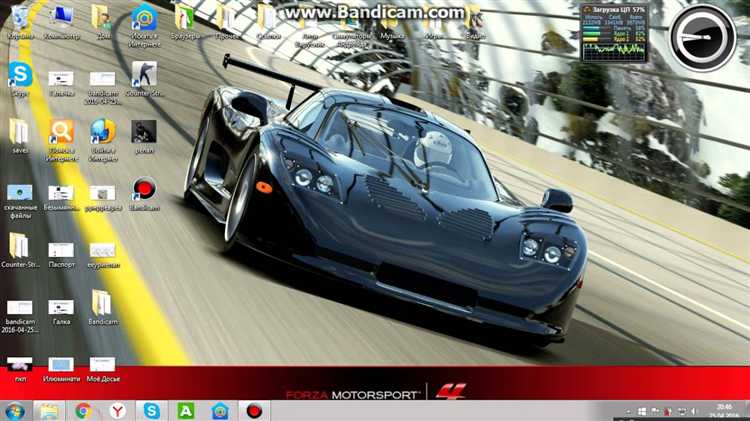Screen dimensions: 750x421
Task: Open the Видео folder on the desktop
Action: click(x=474, y=23)
